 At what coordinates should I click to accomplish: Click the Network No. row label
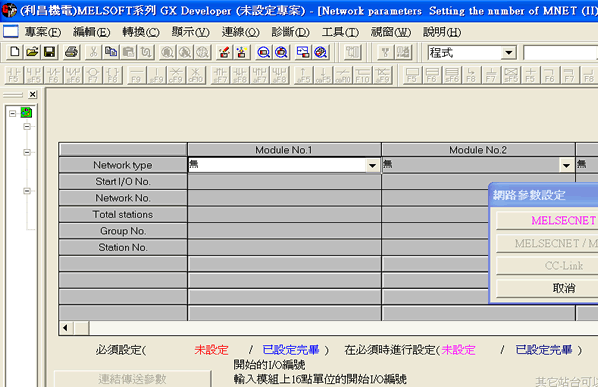123,198
